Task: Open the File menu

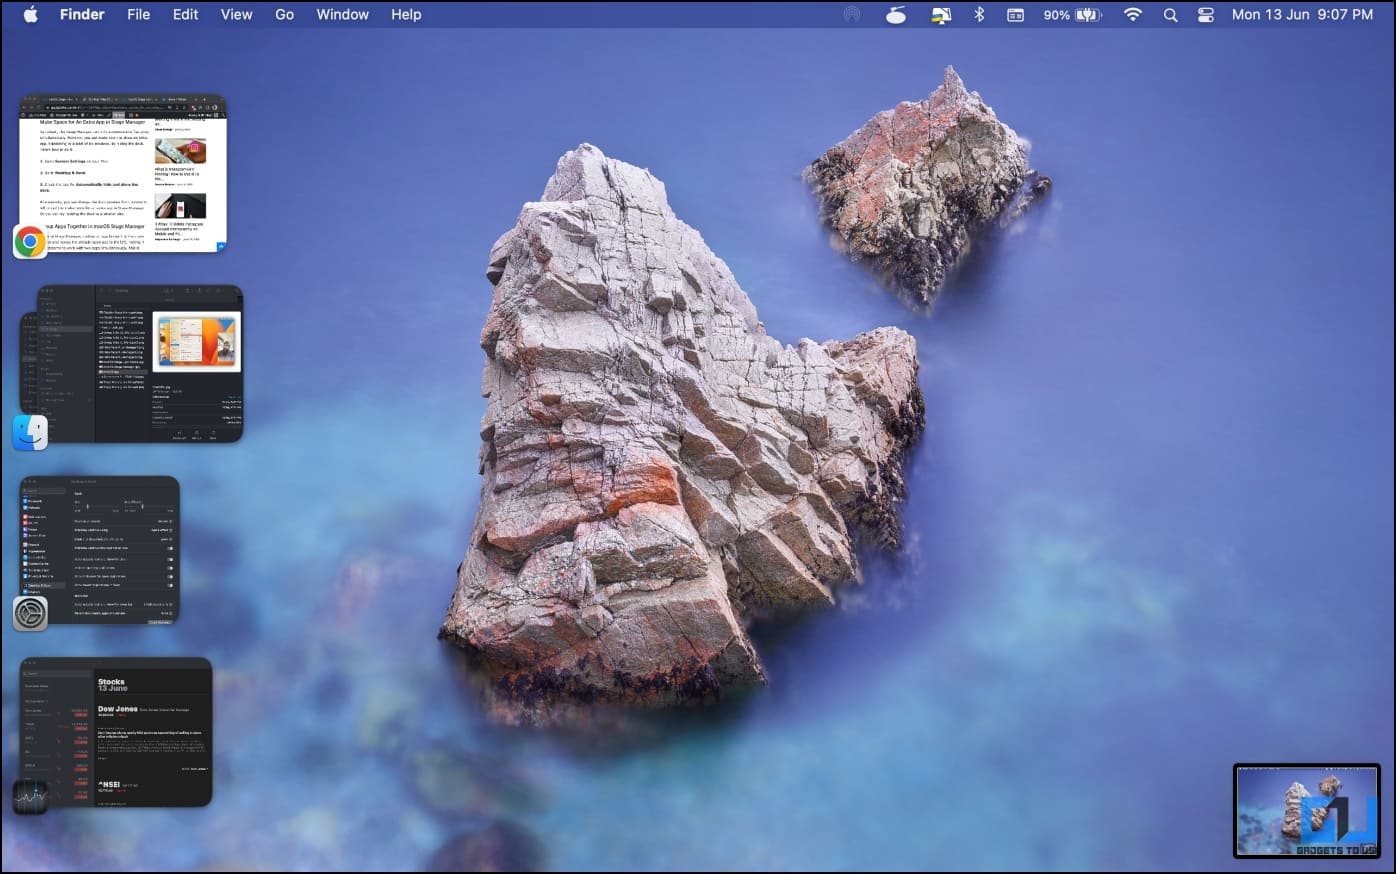Action: point(138,14)
